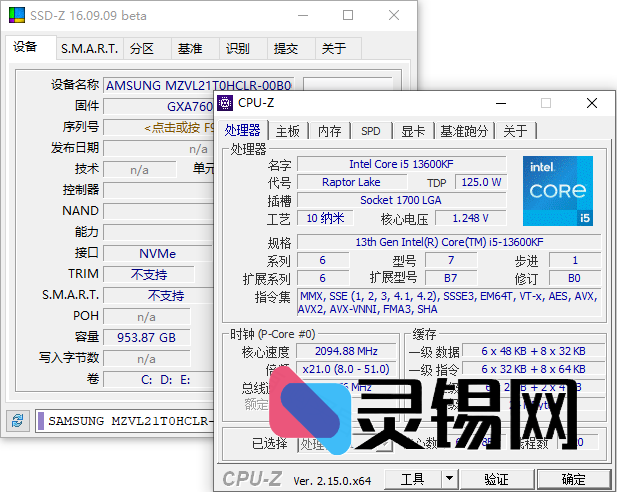The height and width of the screenshot is (492, 617).
Task: Click the S.M.A.R.T. row value 不支持
Action: point(159,296)
